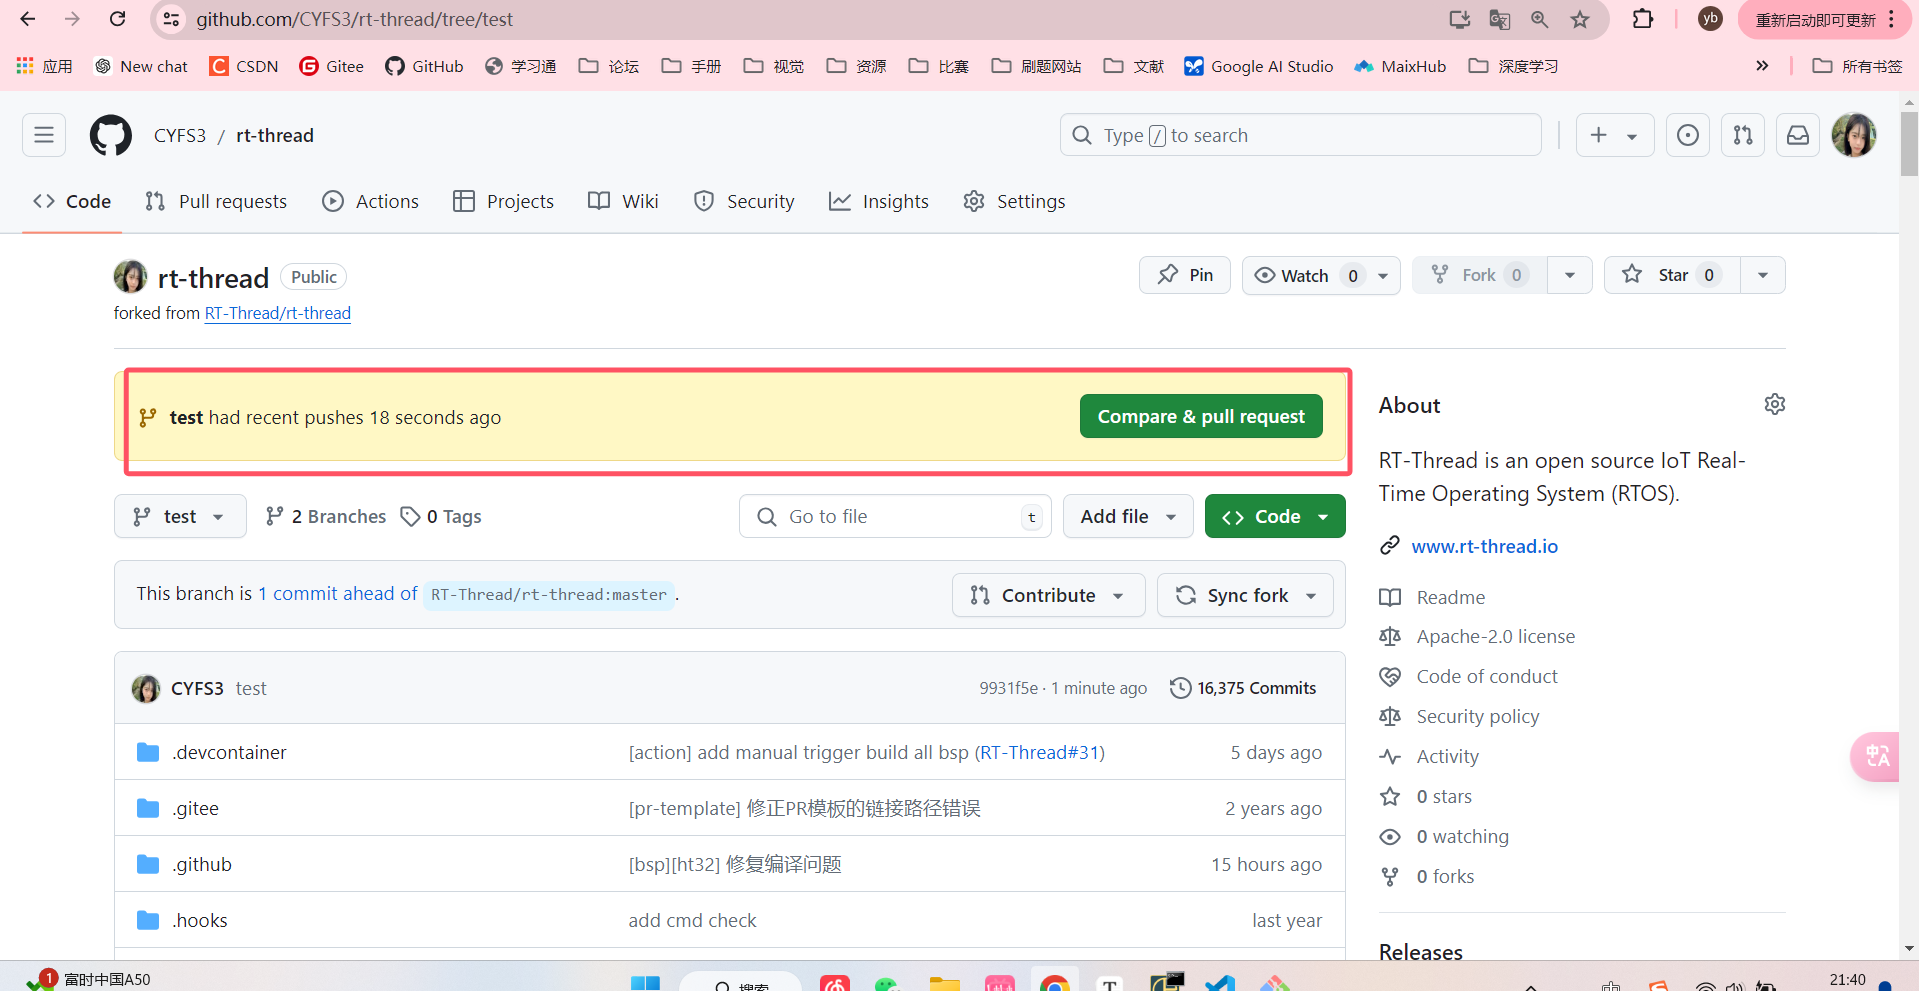This screenshot has width=1919, height=991.
Task: Open the user avatar menu
Action: [1854, 135]
